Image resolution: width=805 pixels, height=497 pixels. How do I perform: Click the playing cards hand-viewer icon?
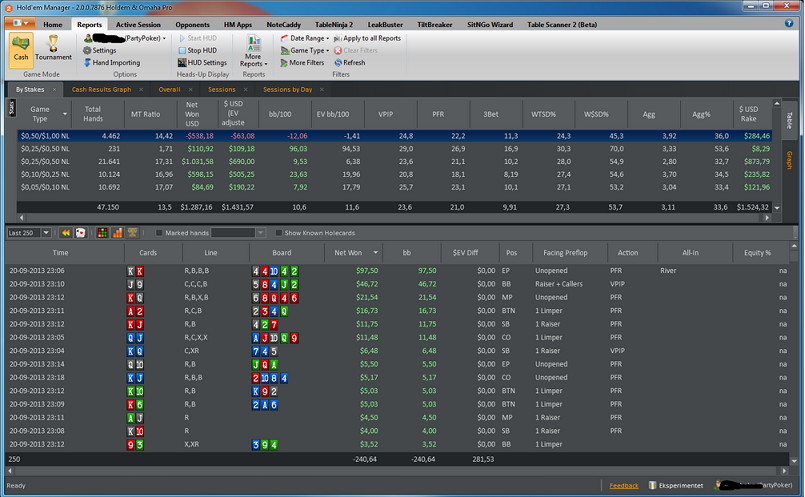81,233
